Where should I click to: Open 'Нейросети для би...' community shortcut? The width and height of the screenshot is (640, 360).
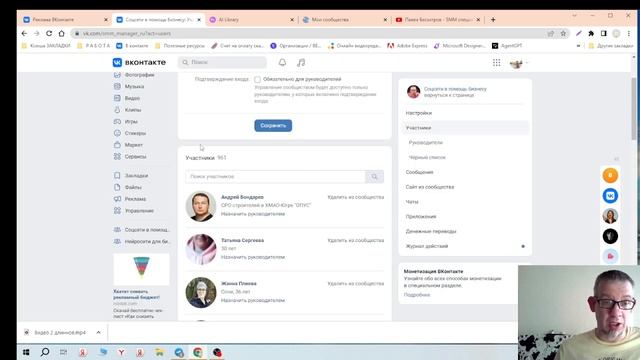coord(142,242)
